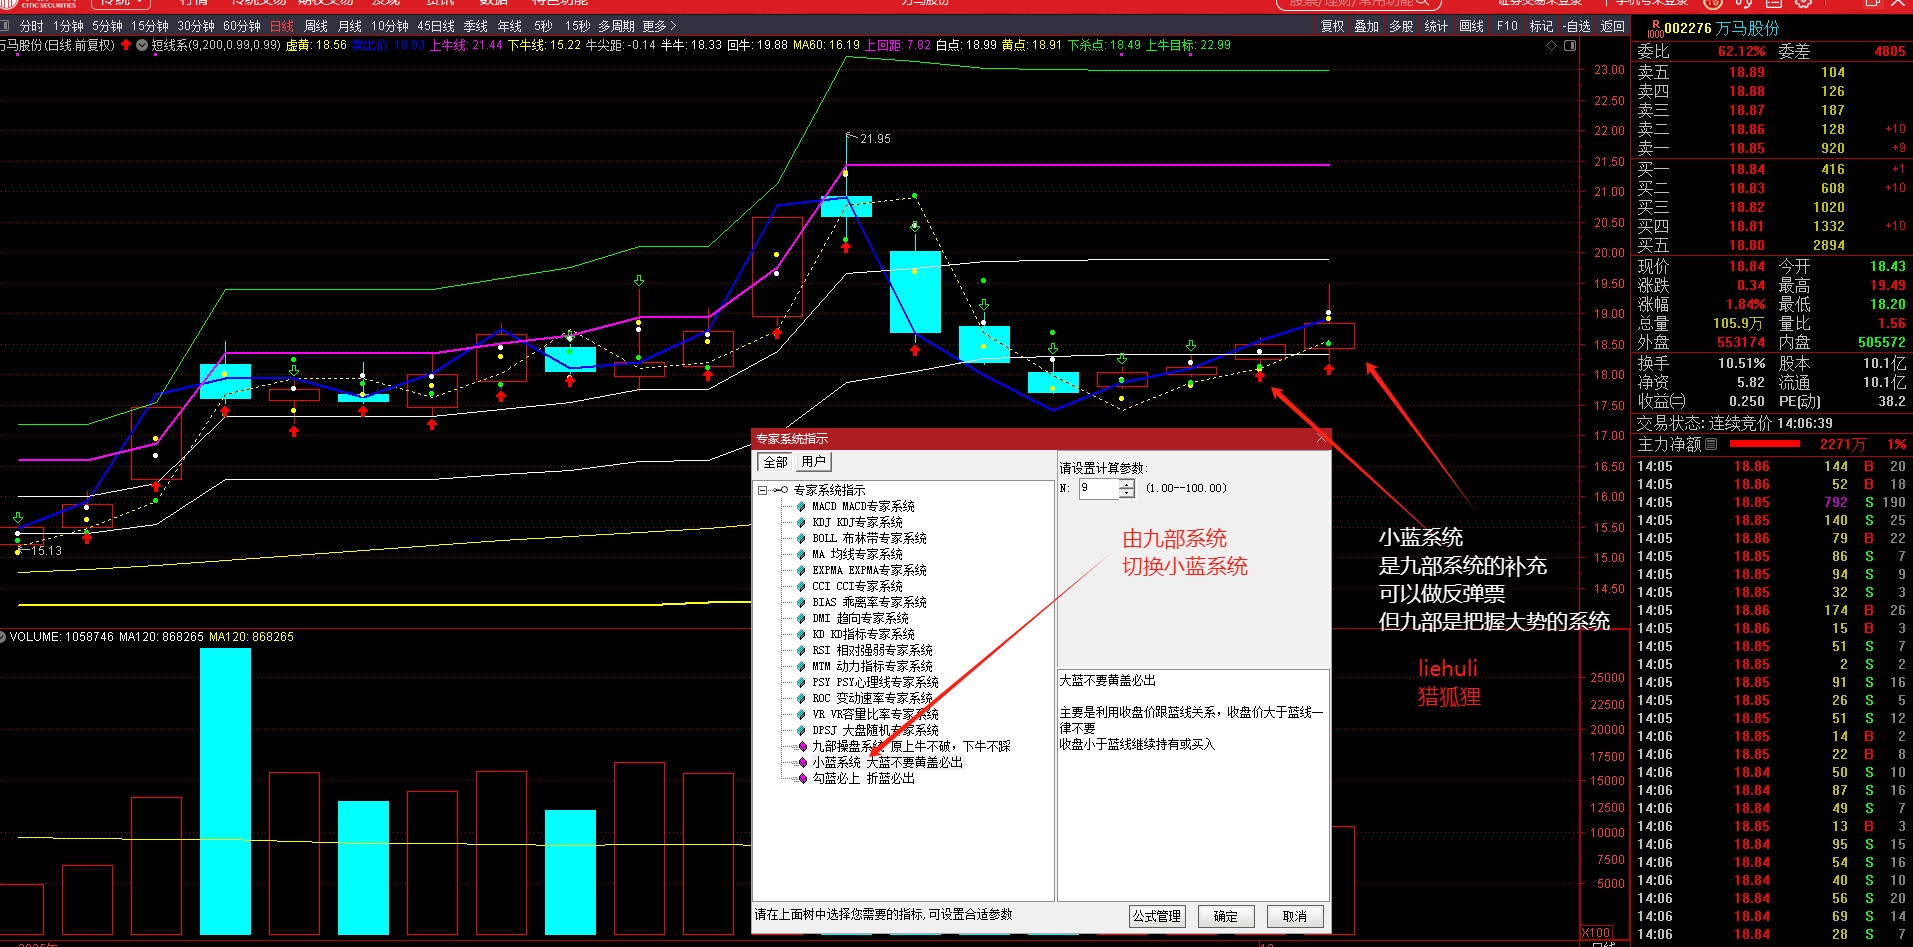Click the gray round dropdown icon before 短线系
The height and width of the screenshot is (947, 1913).
pos(142,45)
